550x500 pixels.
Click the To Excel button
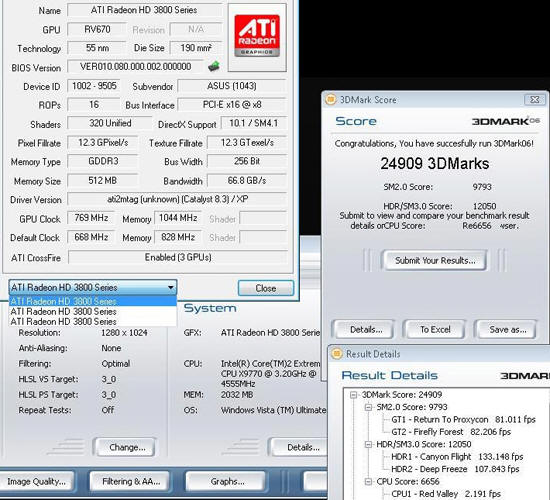click(435, 329)
